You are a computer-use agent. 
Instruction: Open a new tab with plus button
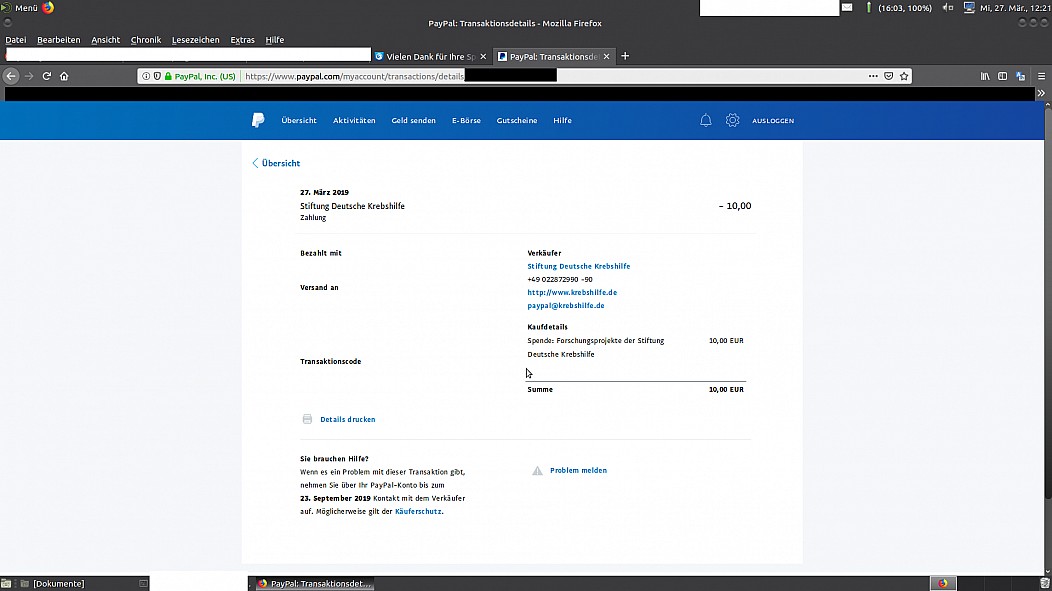625,56
